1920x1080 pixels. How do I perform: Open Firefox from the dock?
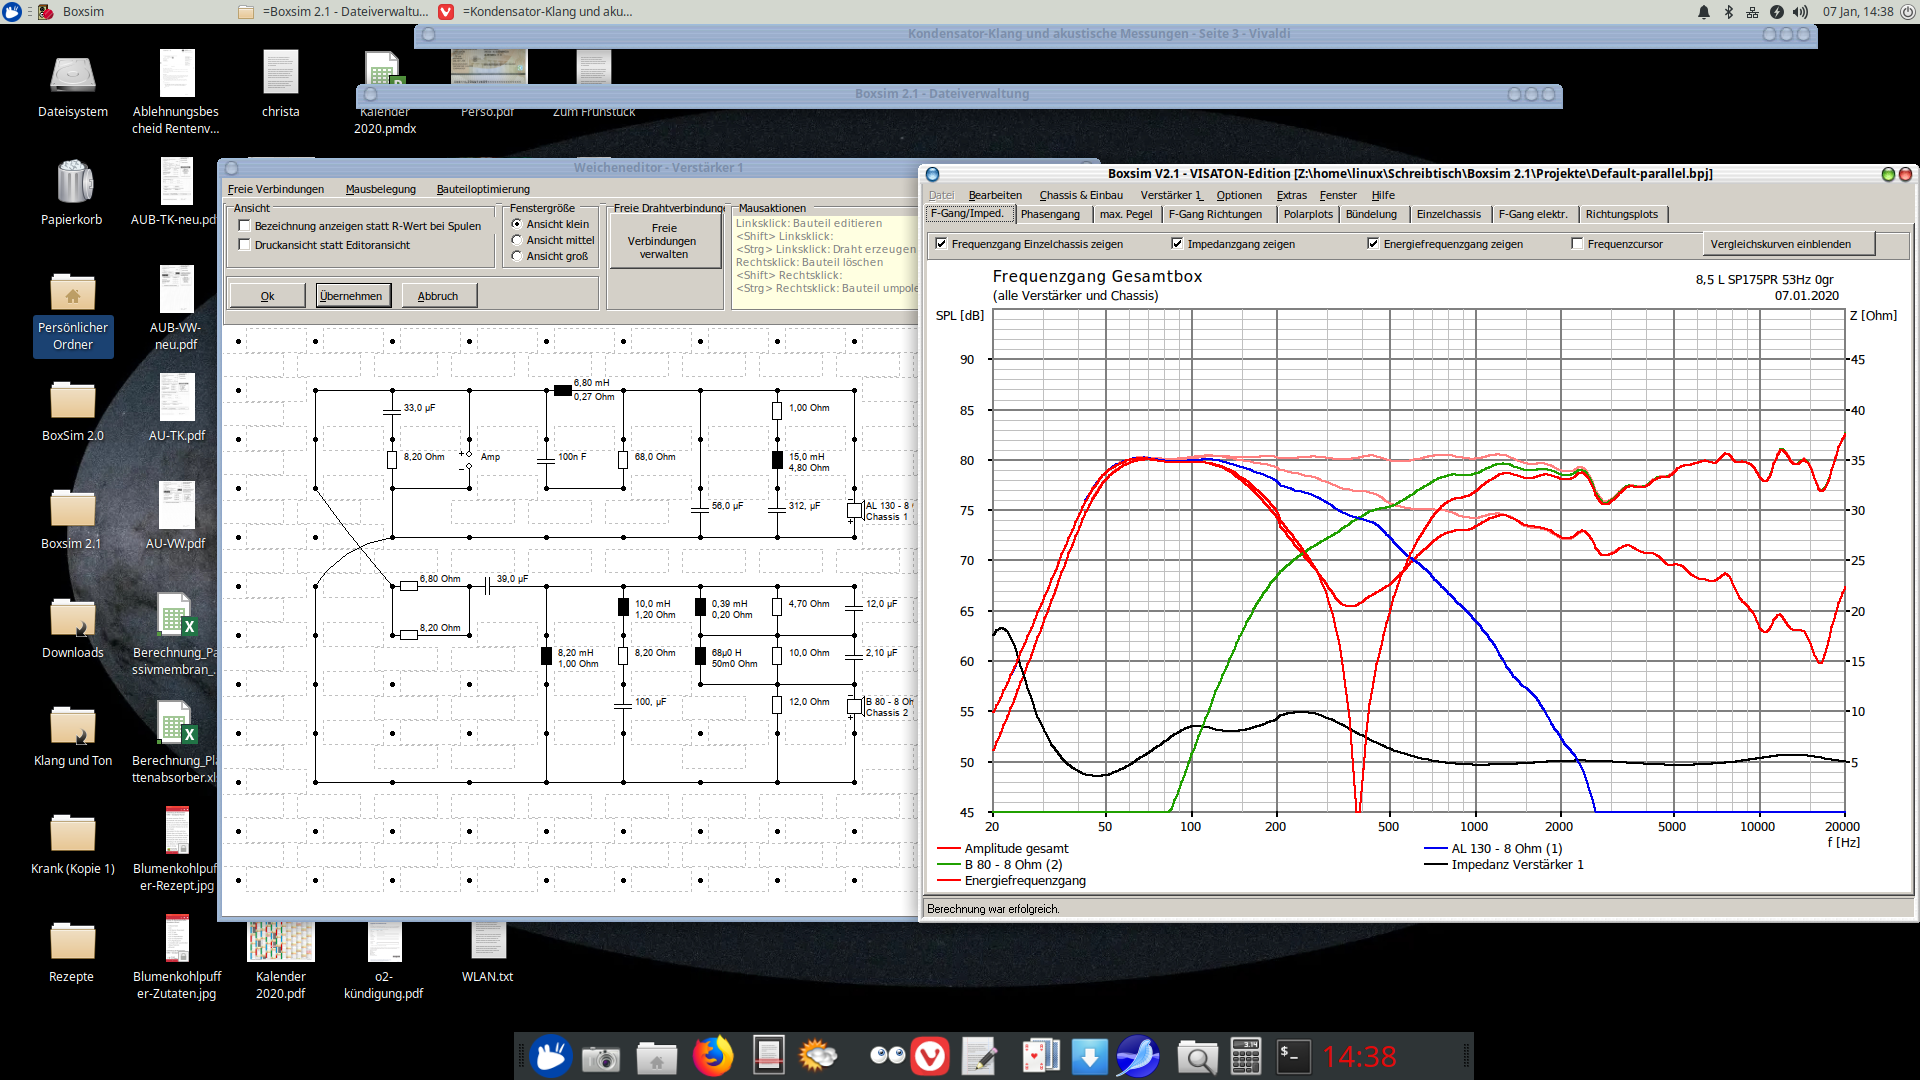pyautogui.click(x=713, y=1056)
